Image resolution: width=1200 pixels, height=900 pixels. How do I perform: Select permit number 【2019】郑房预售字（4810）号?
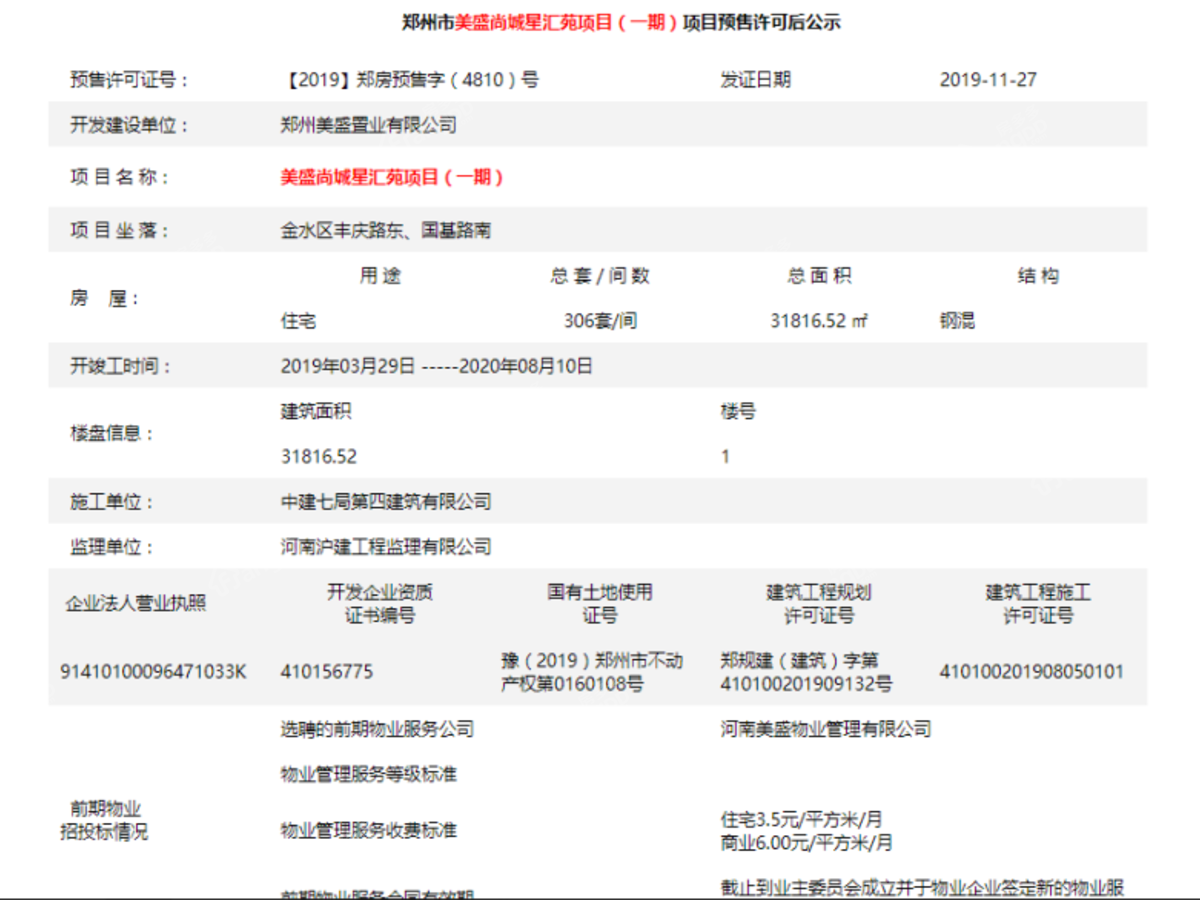pos(410,80)
